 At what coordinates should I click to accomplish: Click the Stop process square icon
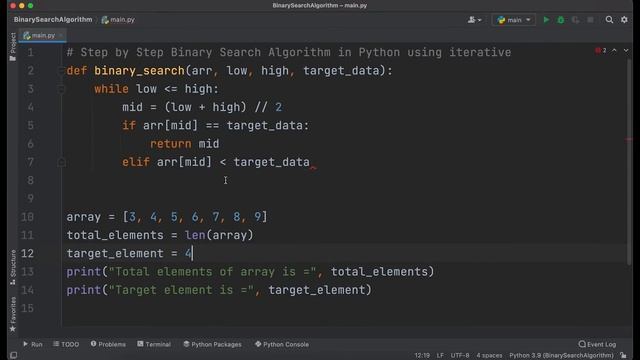tap(590, 20)
